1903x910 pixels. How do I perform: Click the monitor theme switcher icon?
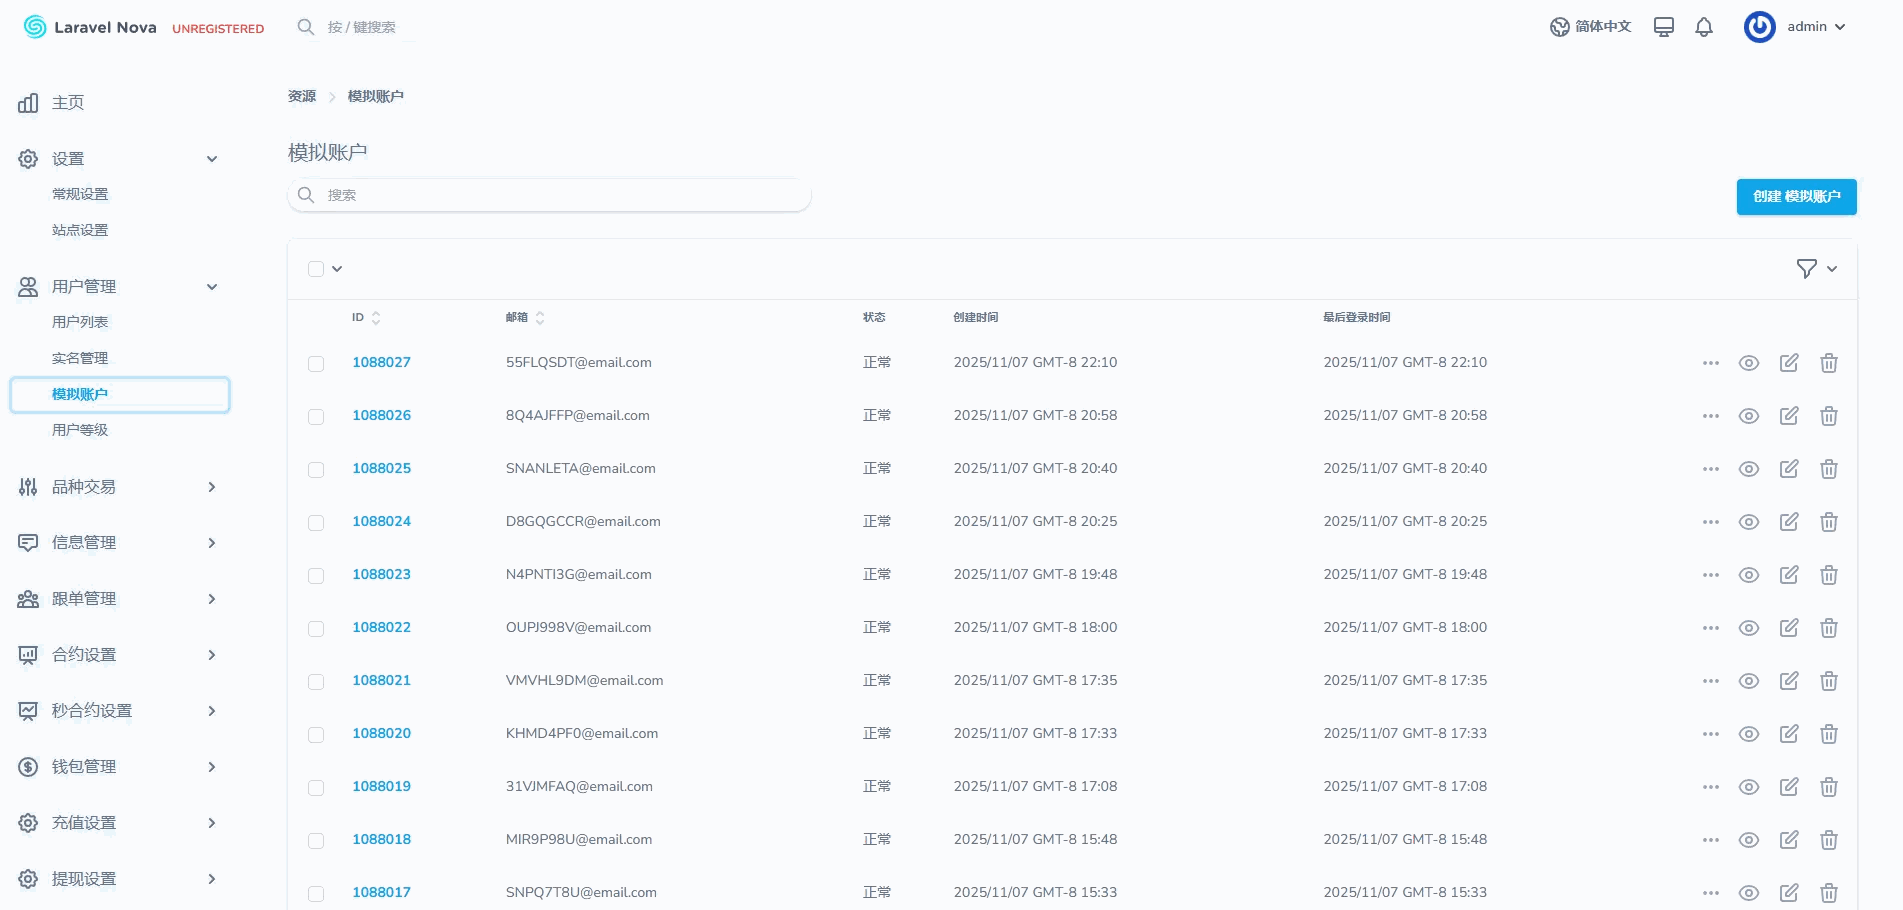tap(1663, 27)
